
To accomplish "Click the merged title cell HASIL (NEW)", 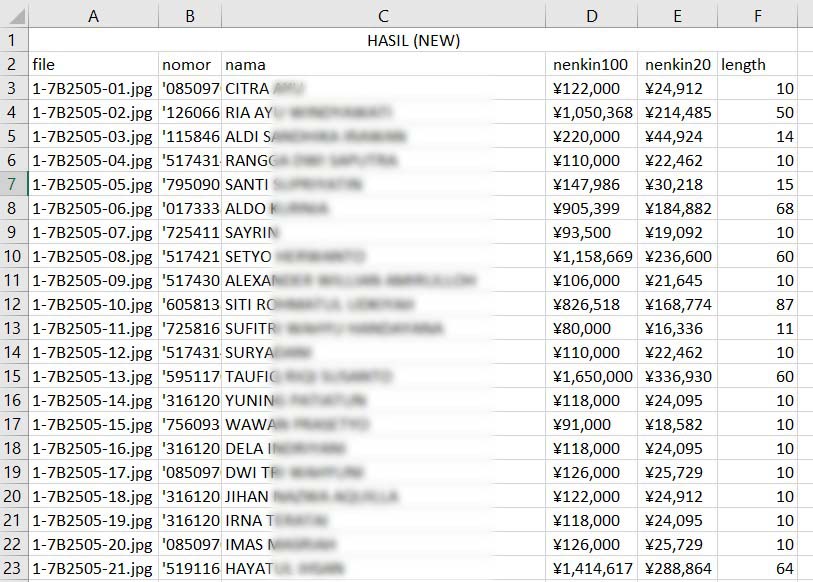I will pyautogui.click(x=413, y=40).
